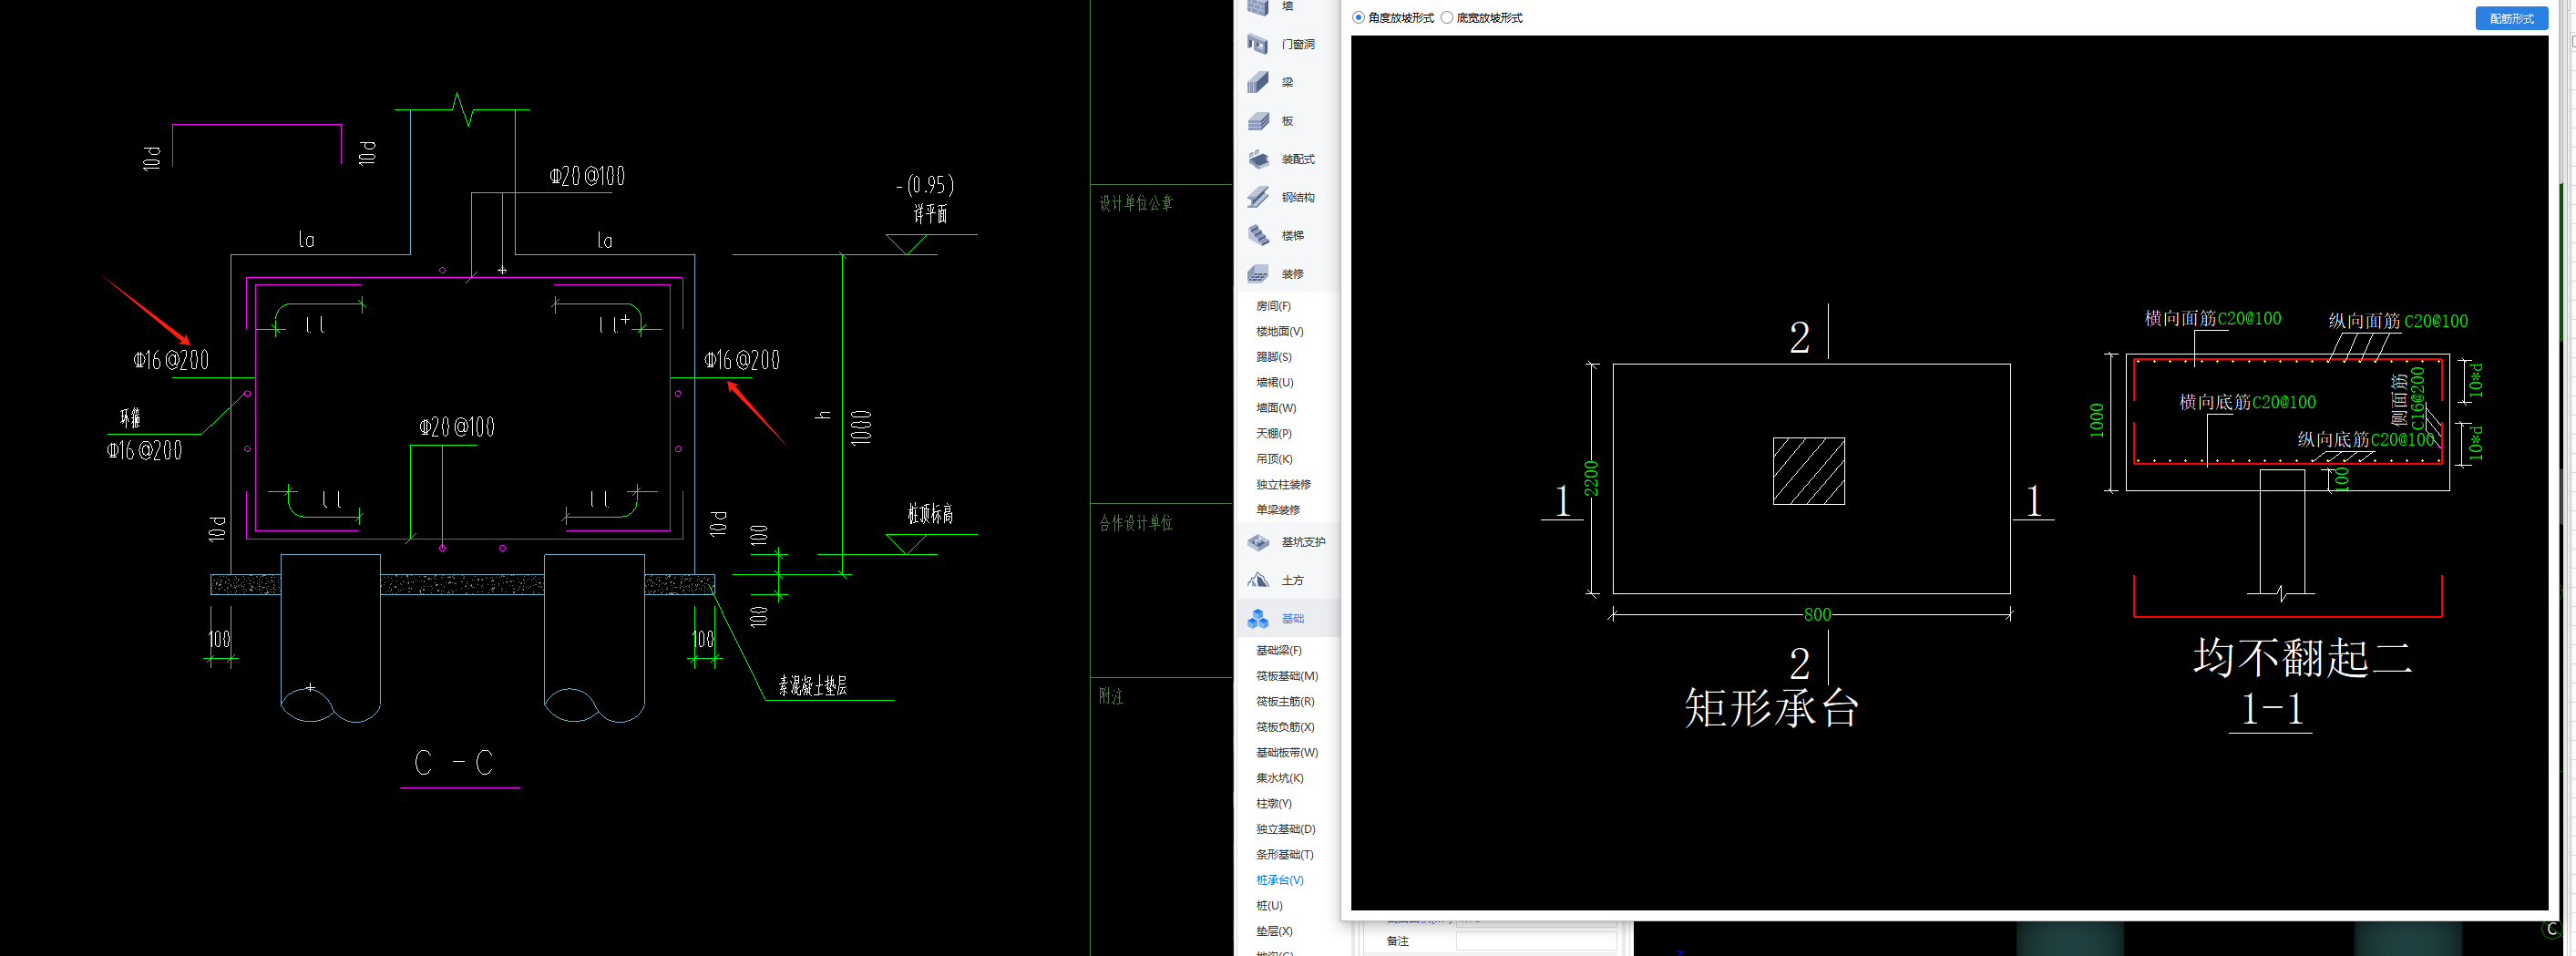Select 独立柱装修 in the component list
The image size is (2576, 956).
[x=1283, y=484]
